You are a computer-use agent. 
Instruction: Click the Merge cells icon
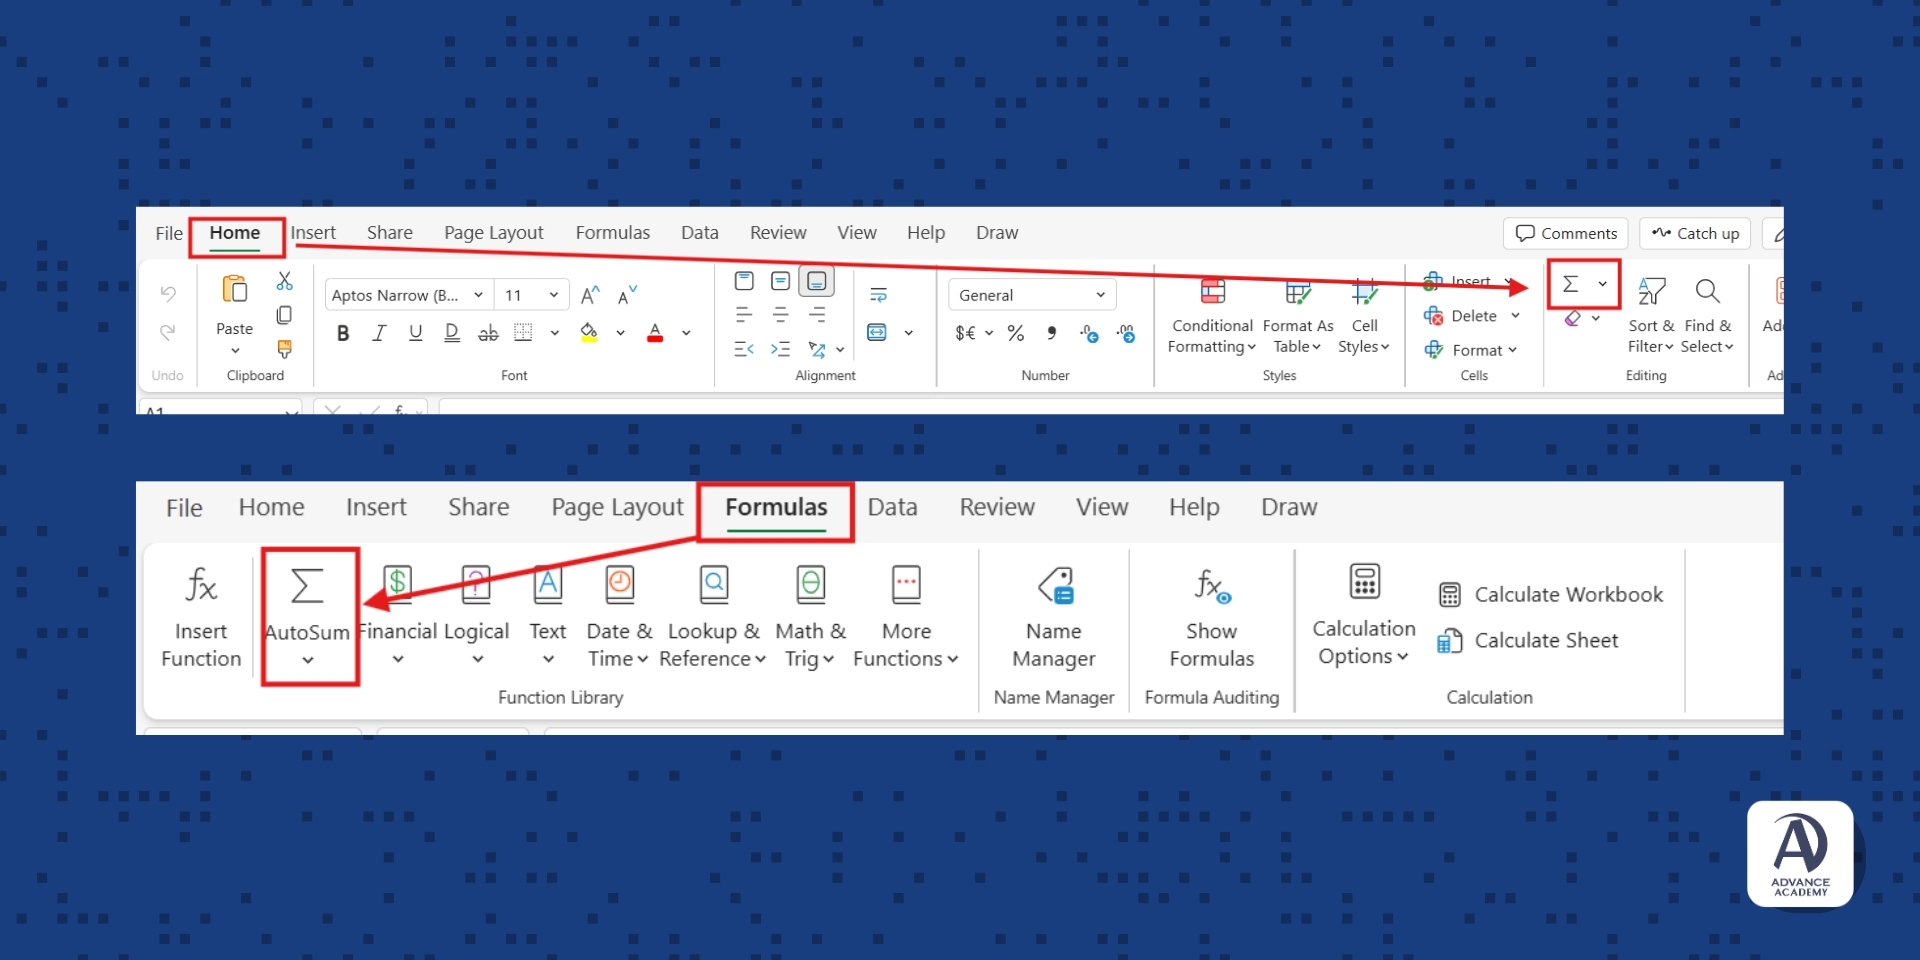(877, 333)
